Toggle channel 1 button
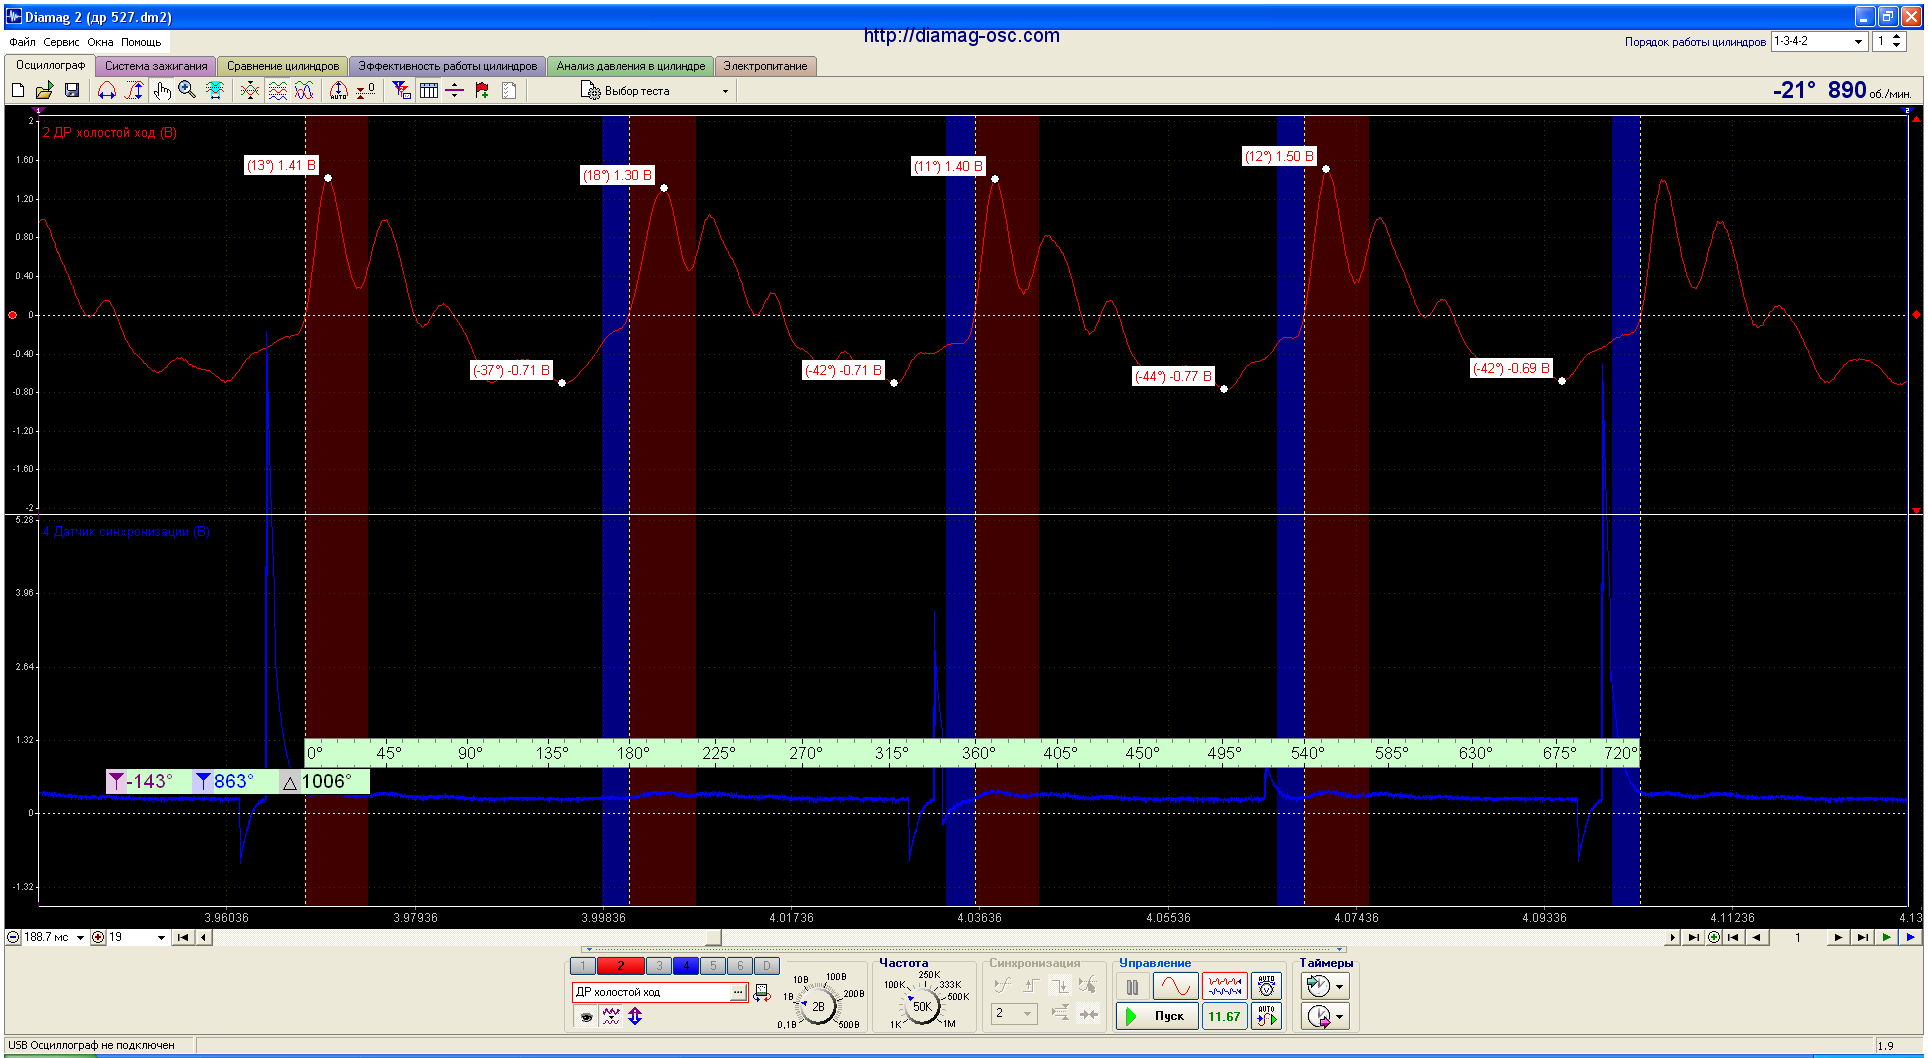This screenshot has height=1058, width=1928. (583, 966)
